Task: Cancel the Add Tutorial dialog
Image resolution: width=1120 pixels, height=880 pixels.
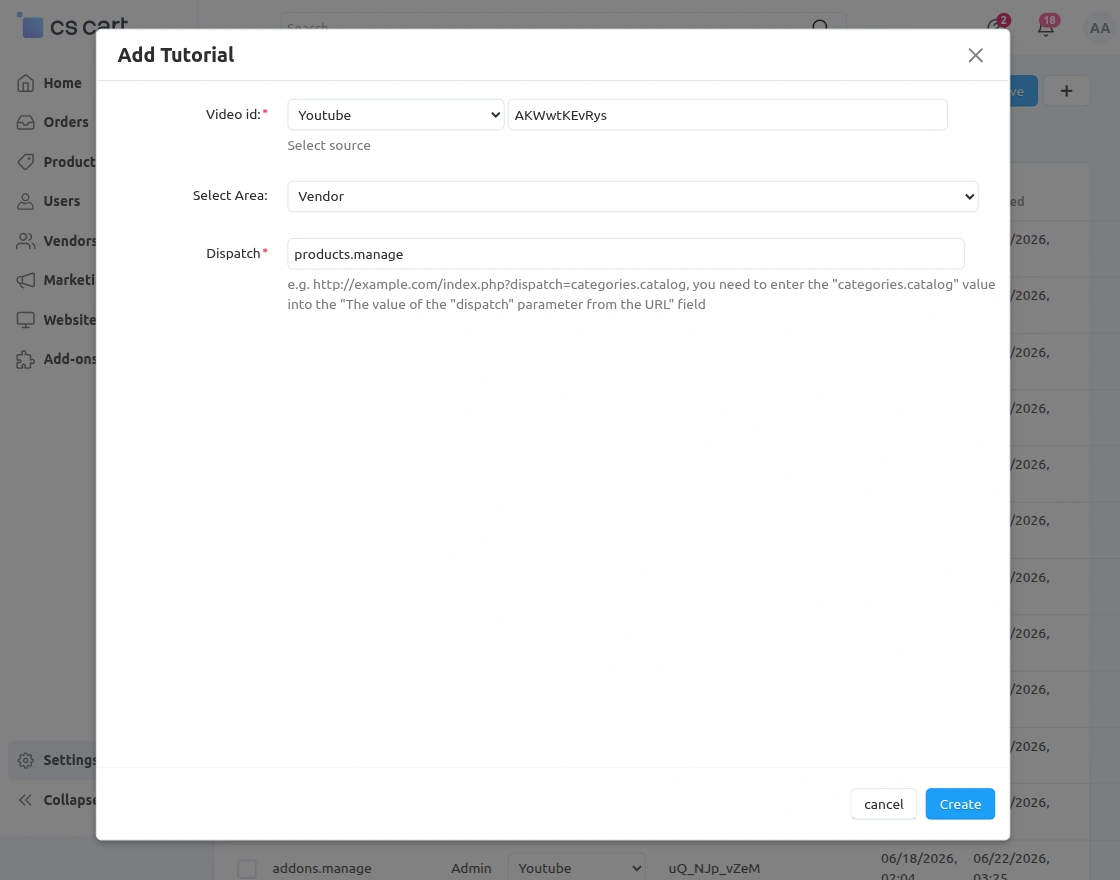Action: point(884,804)
